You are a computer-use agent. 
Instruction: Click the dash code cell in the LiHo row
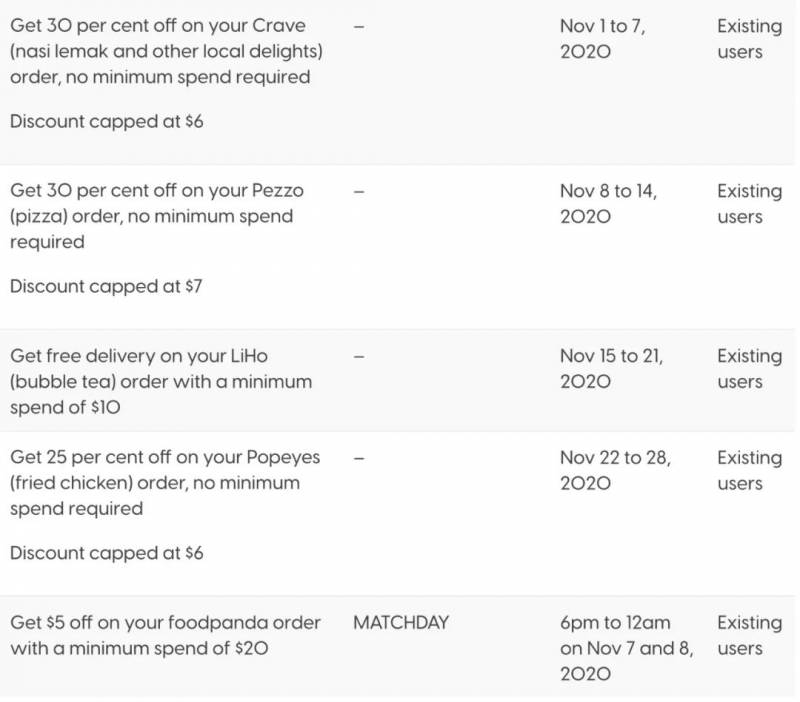360,356
